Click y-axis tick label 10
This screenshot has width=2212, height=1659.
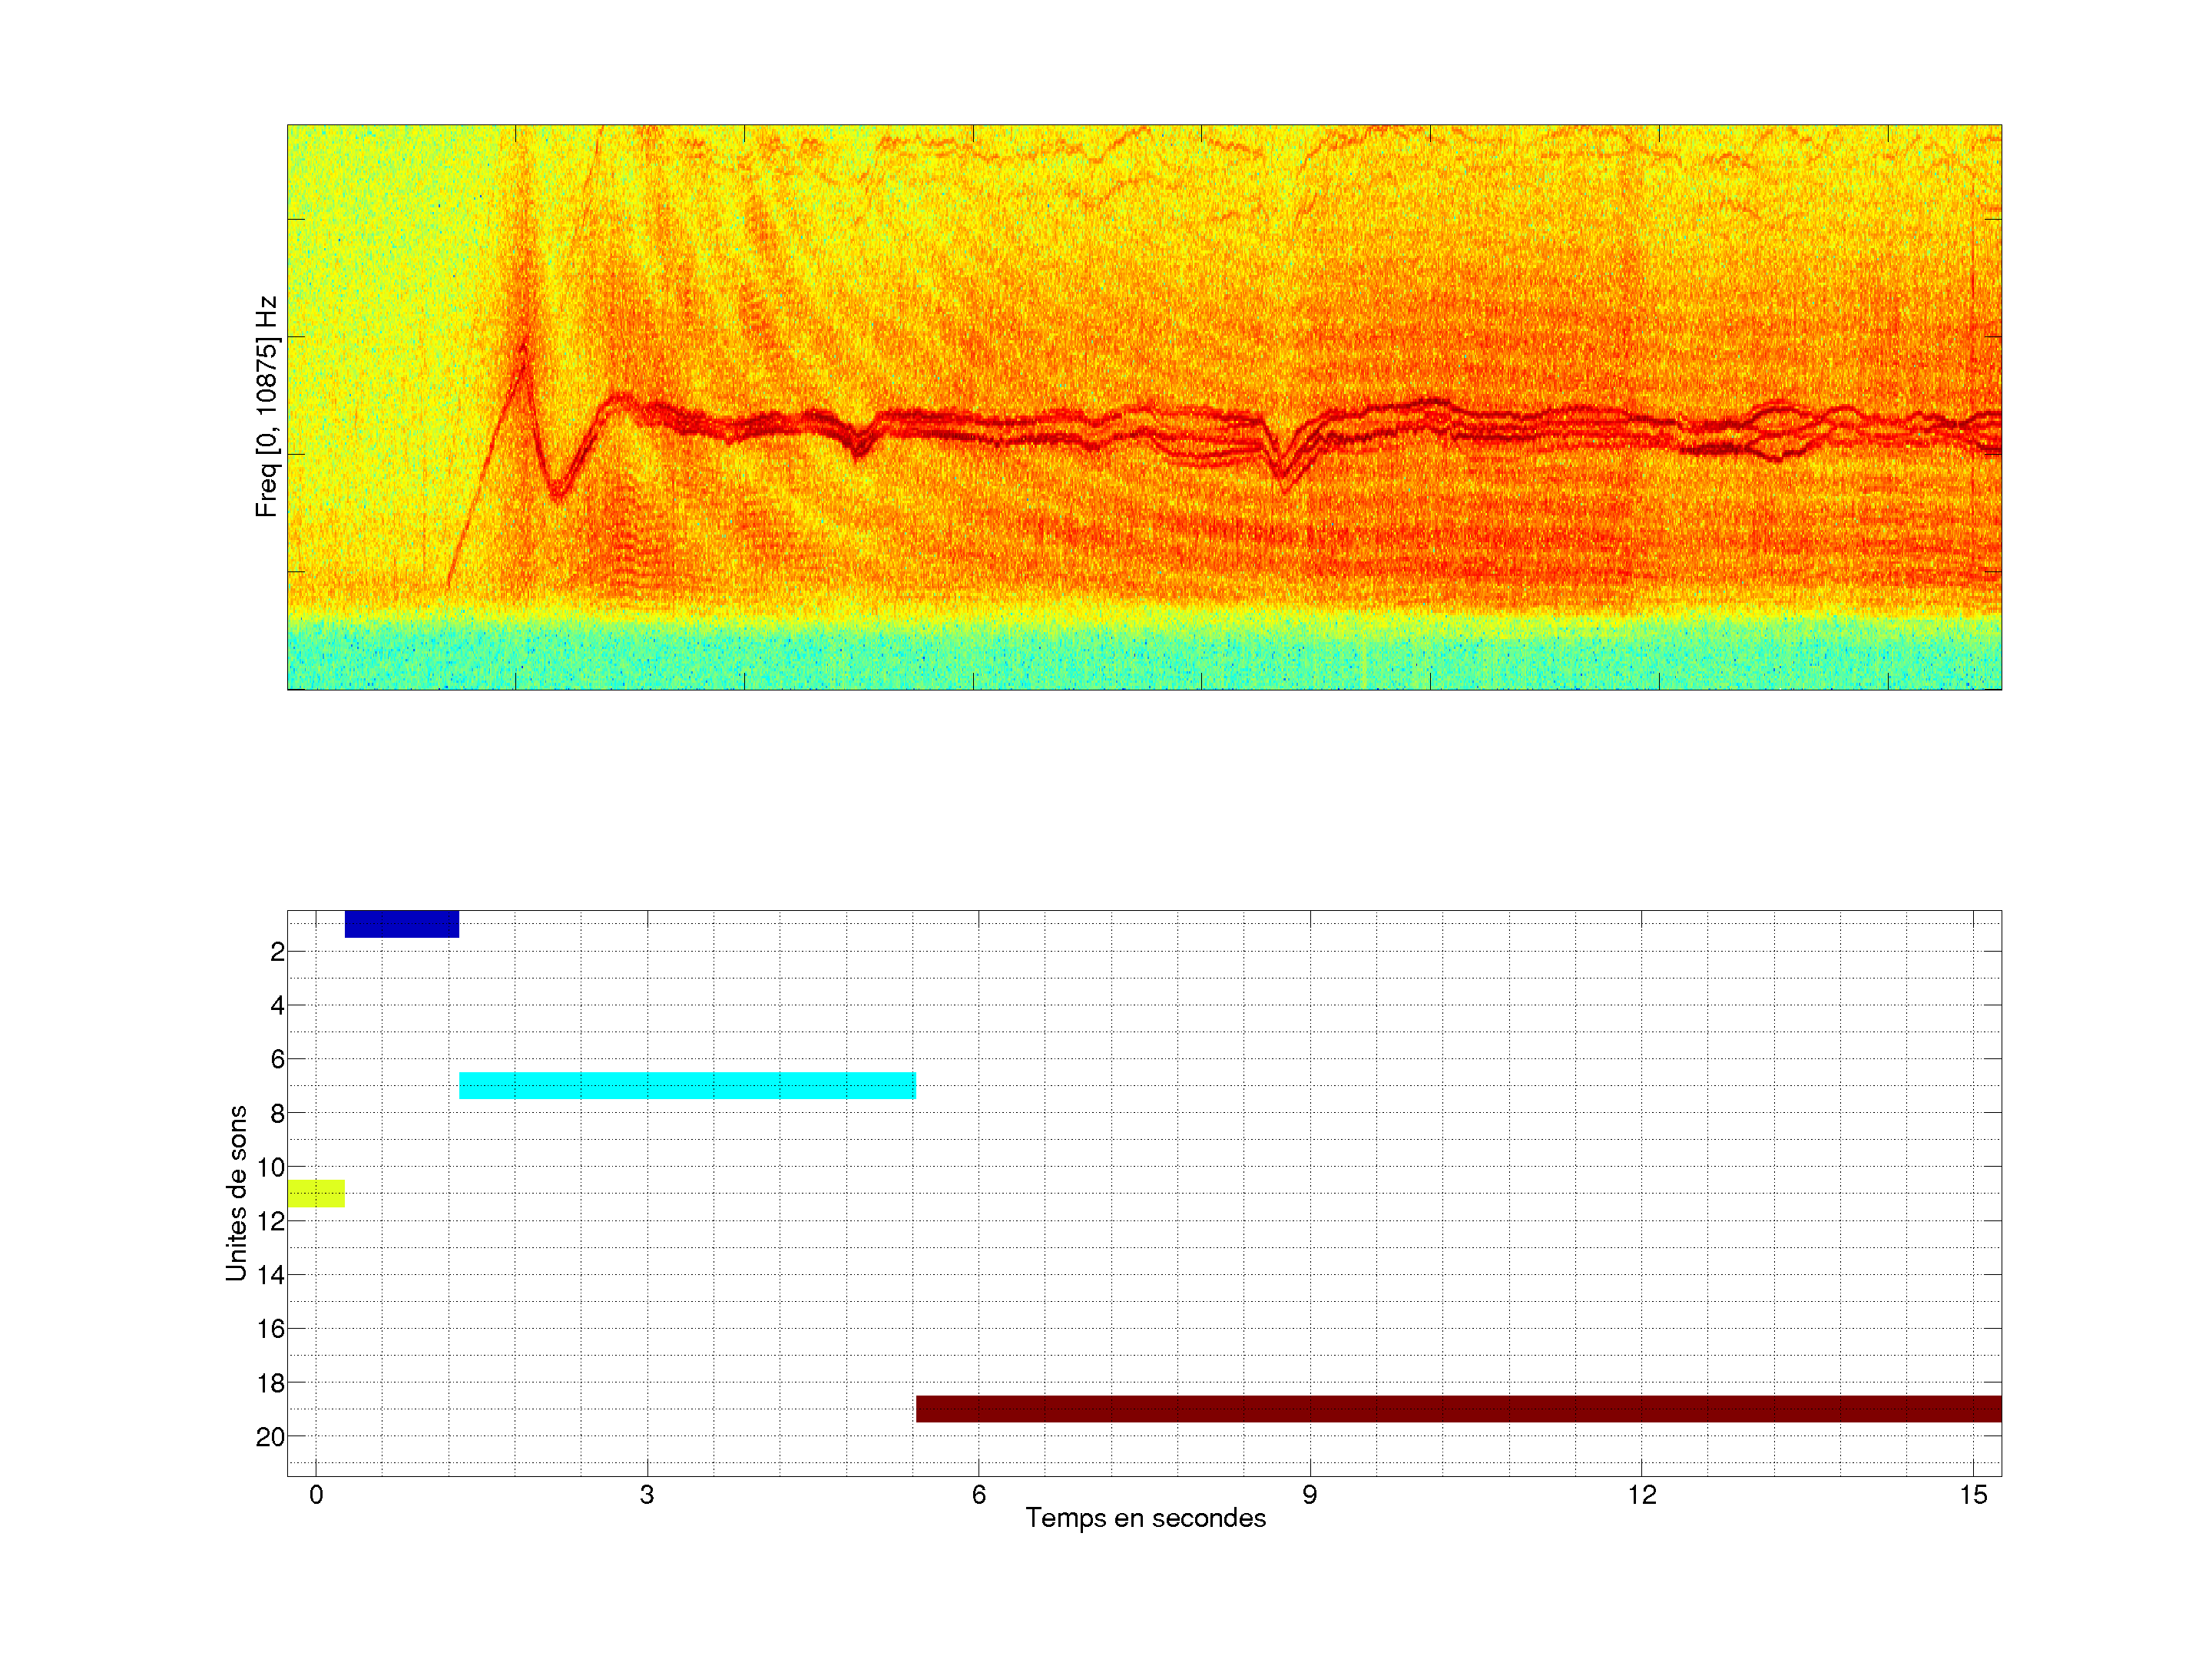coord(271,1167)
